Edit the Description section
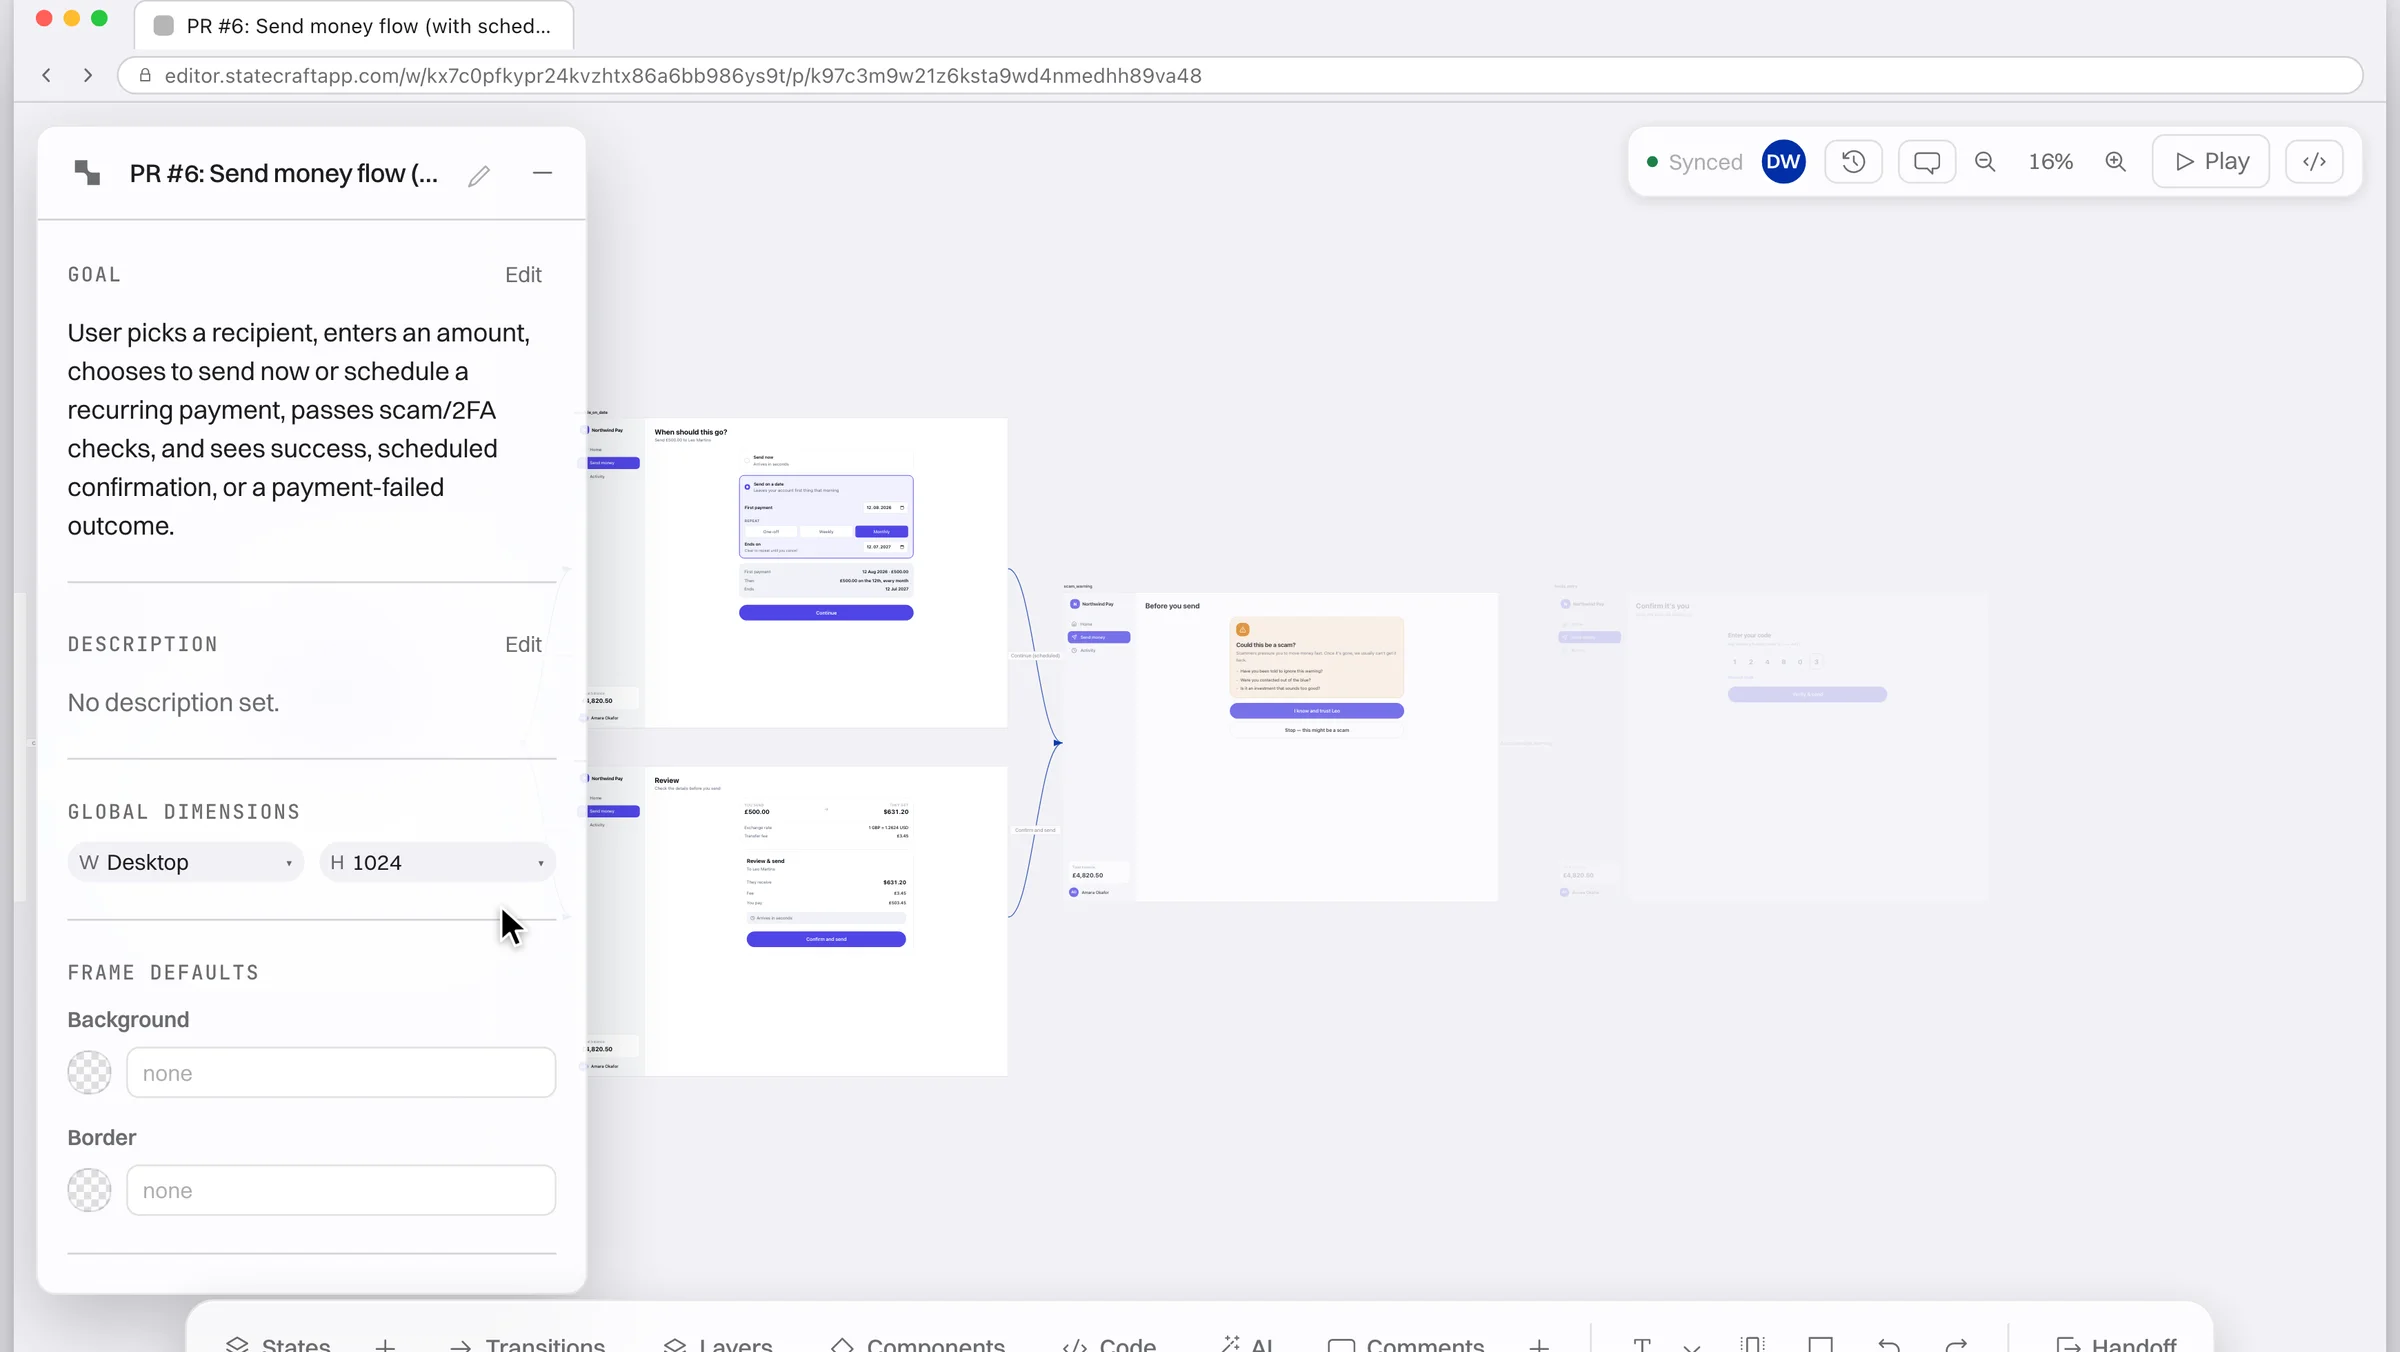 point(523,645)
